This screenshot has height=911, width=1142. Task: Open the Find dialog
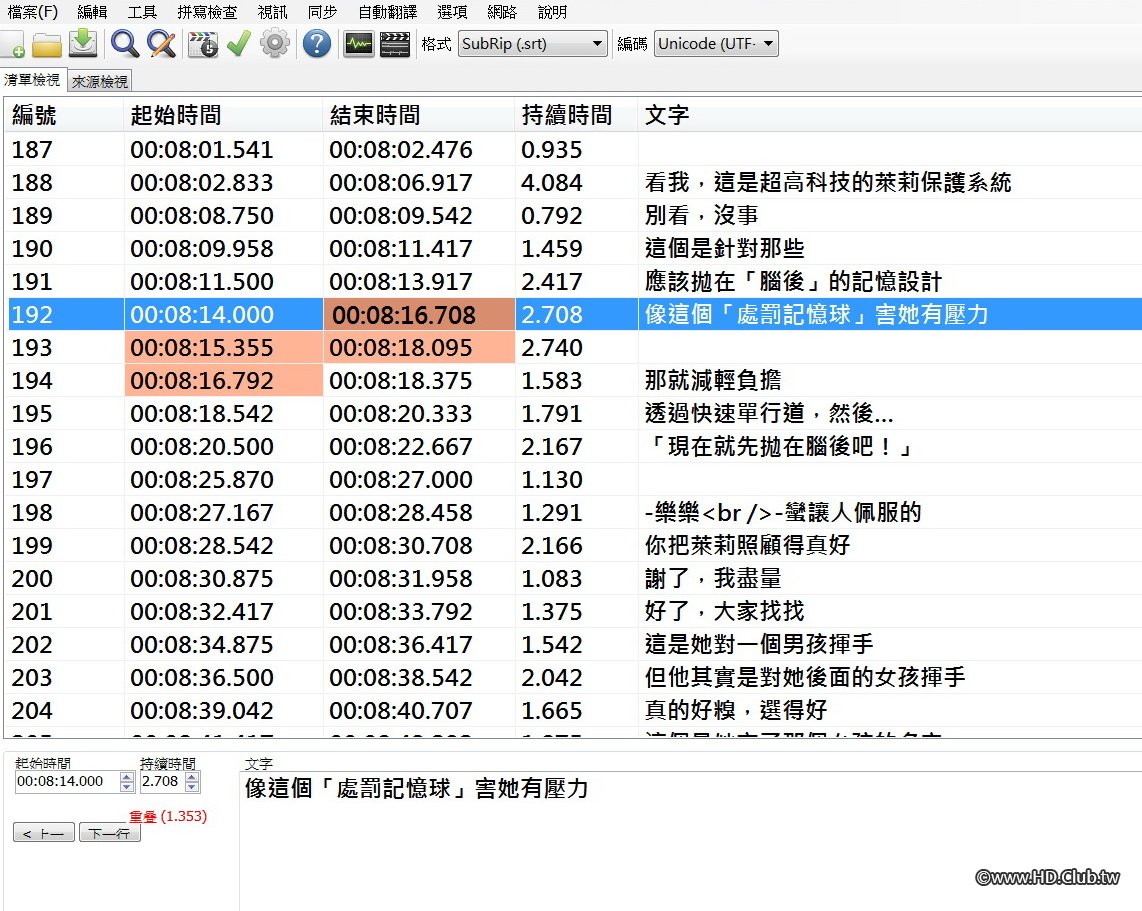pyautogui.click(x=124, y=44)
